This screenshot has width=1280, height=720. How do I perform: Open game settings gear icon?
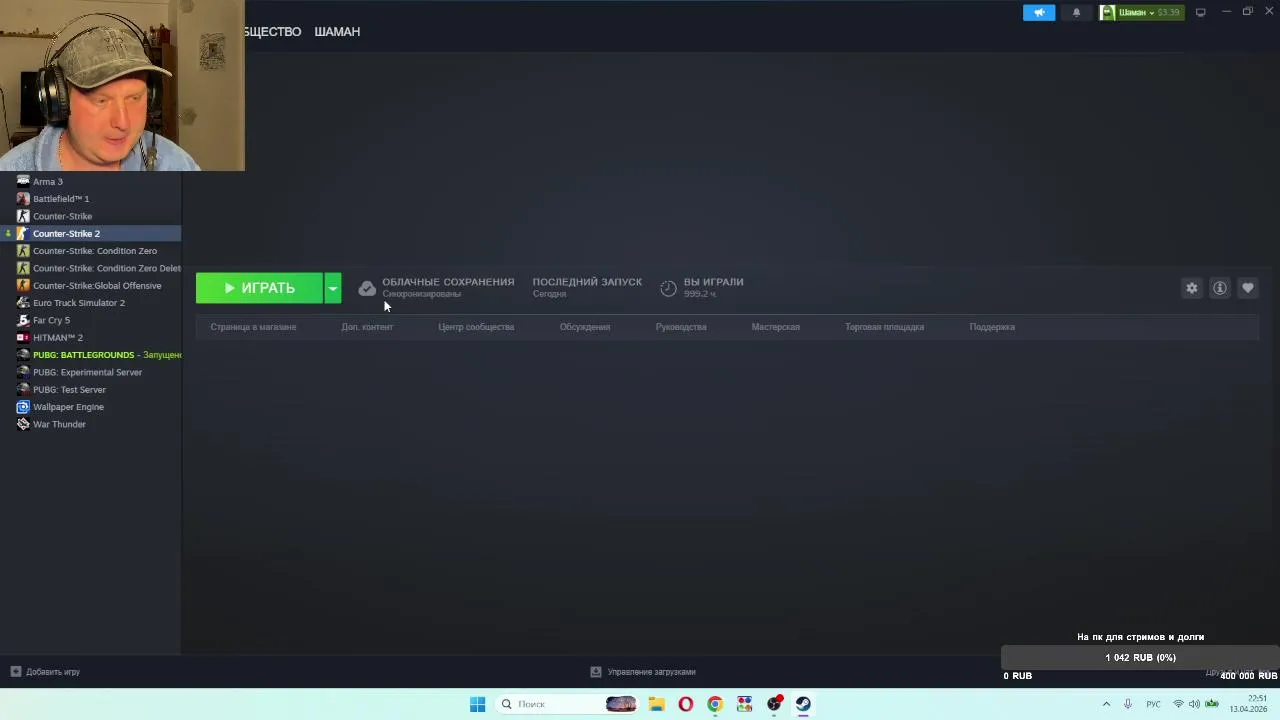(1192, 288)
